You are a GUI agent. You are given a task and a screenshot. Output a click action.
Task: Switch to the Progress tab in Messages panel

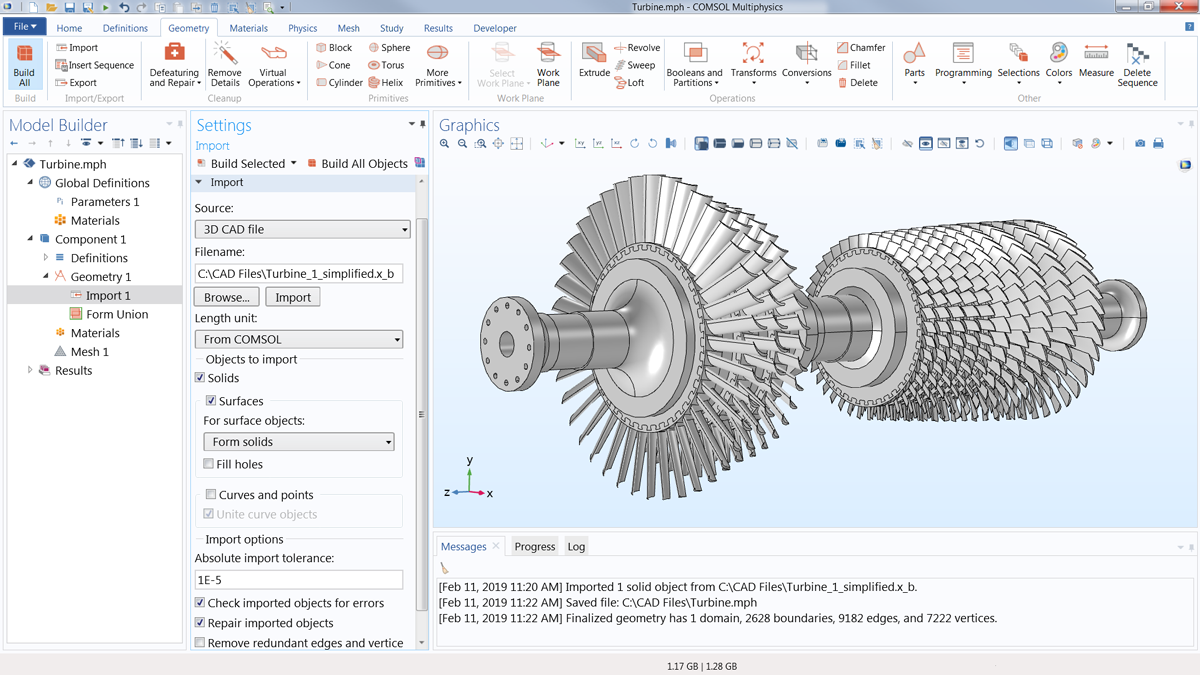coord(534,546)
